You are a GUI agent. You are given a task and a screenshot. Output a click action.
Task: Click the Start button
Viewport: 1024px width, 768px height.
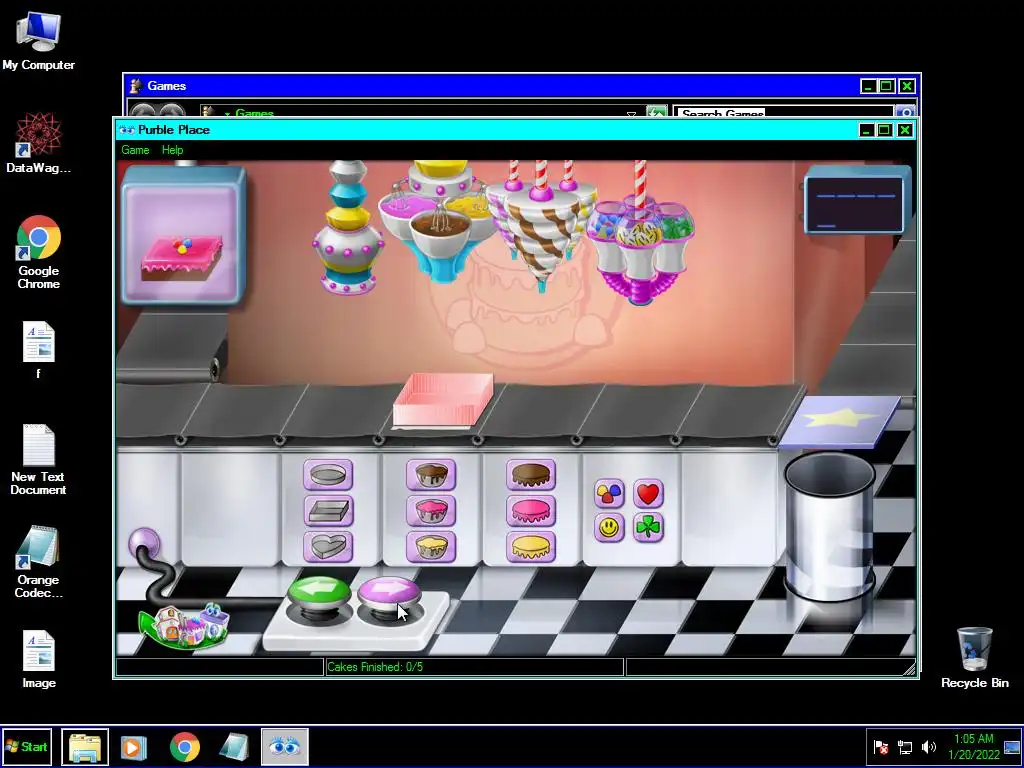(x=27, y=746)
